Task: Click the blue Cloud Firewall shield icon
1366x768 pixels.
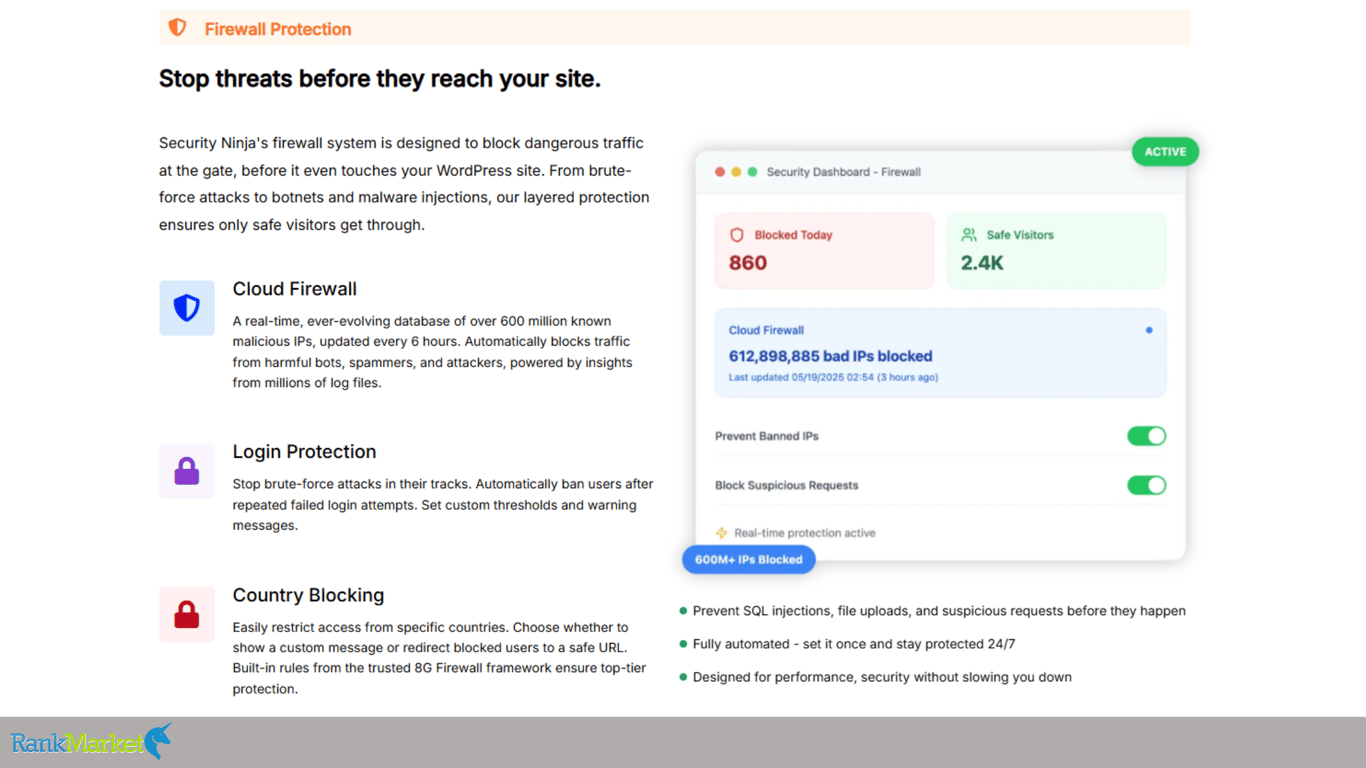Action: tap(187, 308)
